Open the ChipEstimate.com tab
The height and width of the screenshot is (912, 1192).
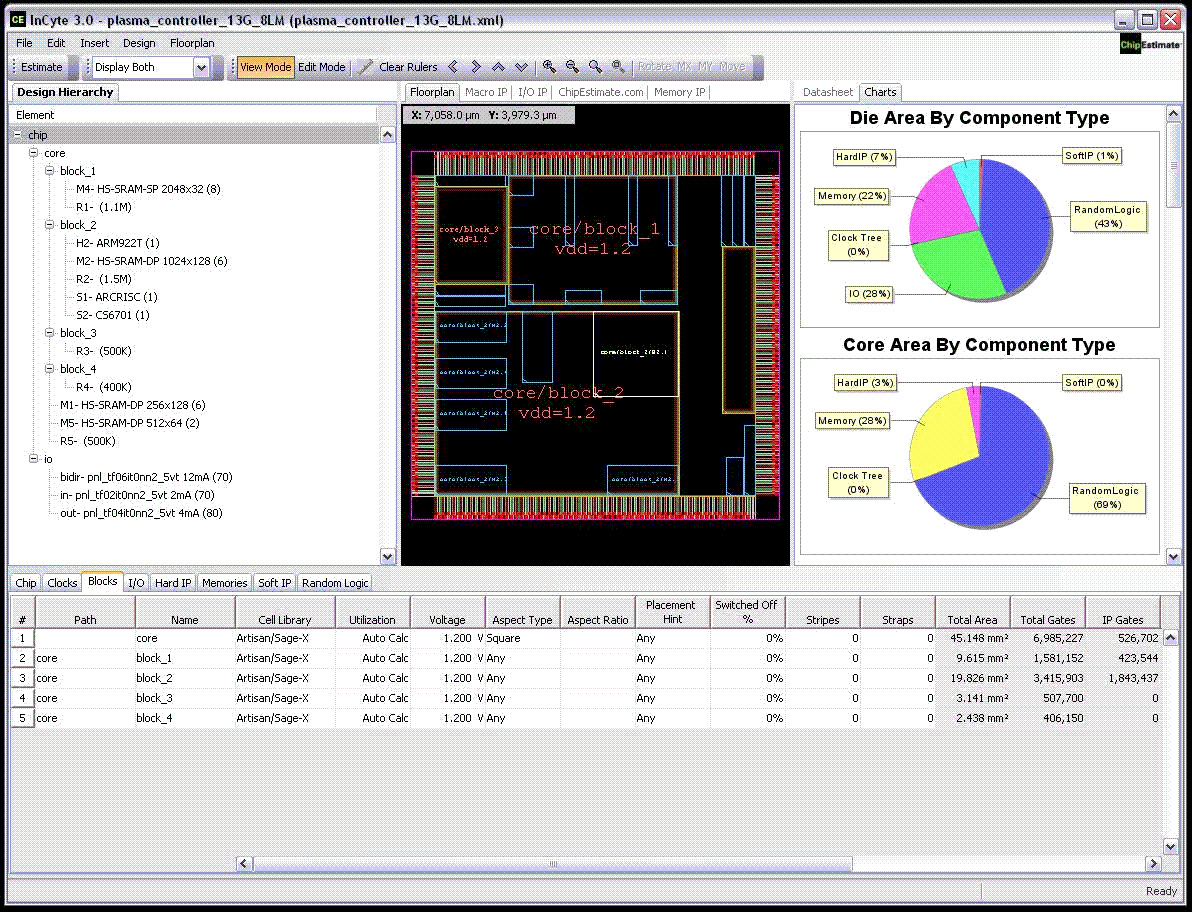pos(601,92)
